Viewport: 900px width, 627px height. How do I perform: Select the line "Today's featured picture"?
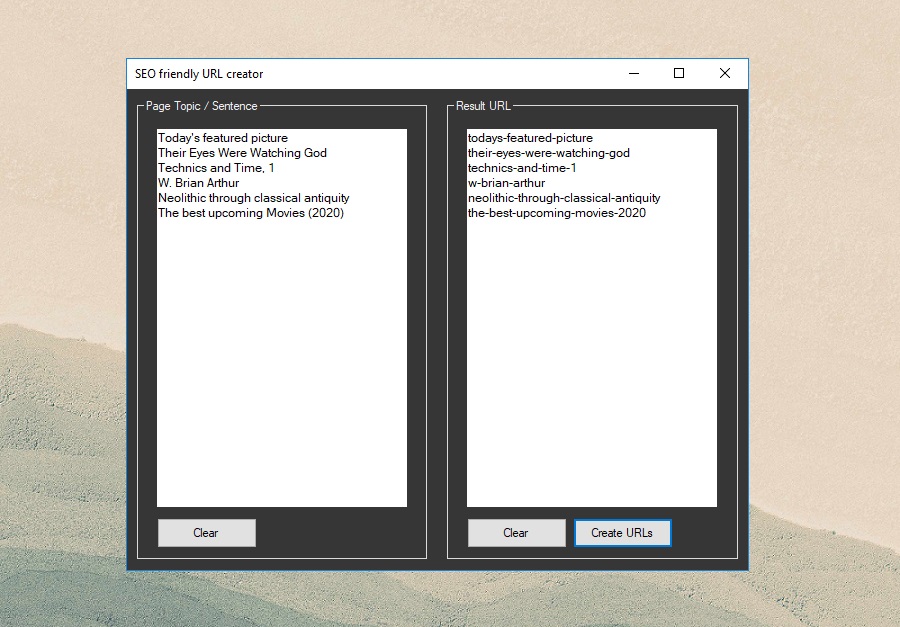[222, 137]
